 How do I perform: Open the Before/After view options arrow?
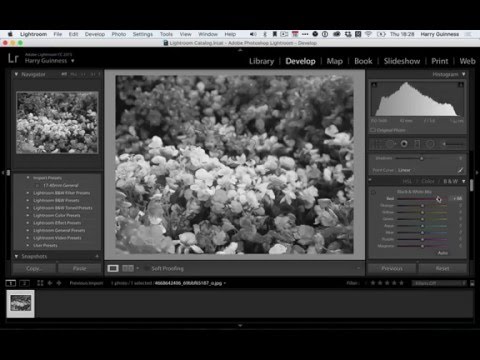[138, 268]
